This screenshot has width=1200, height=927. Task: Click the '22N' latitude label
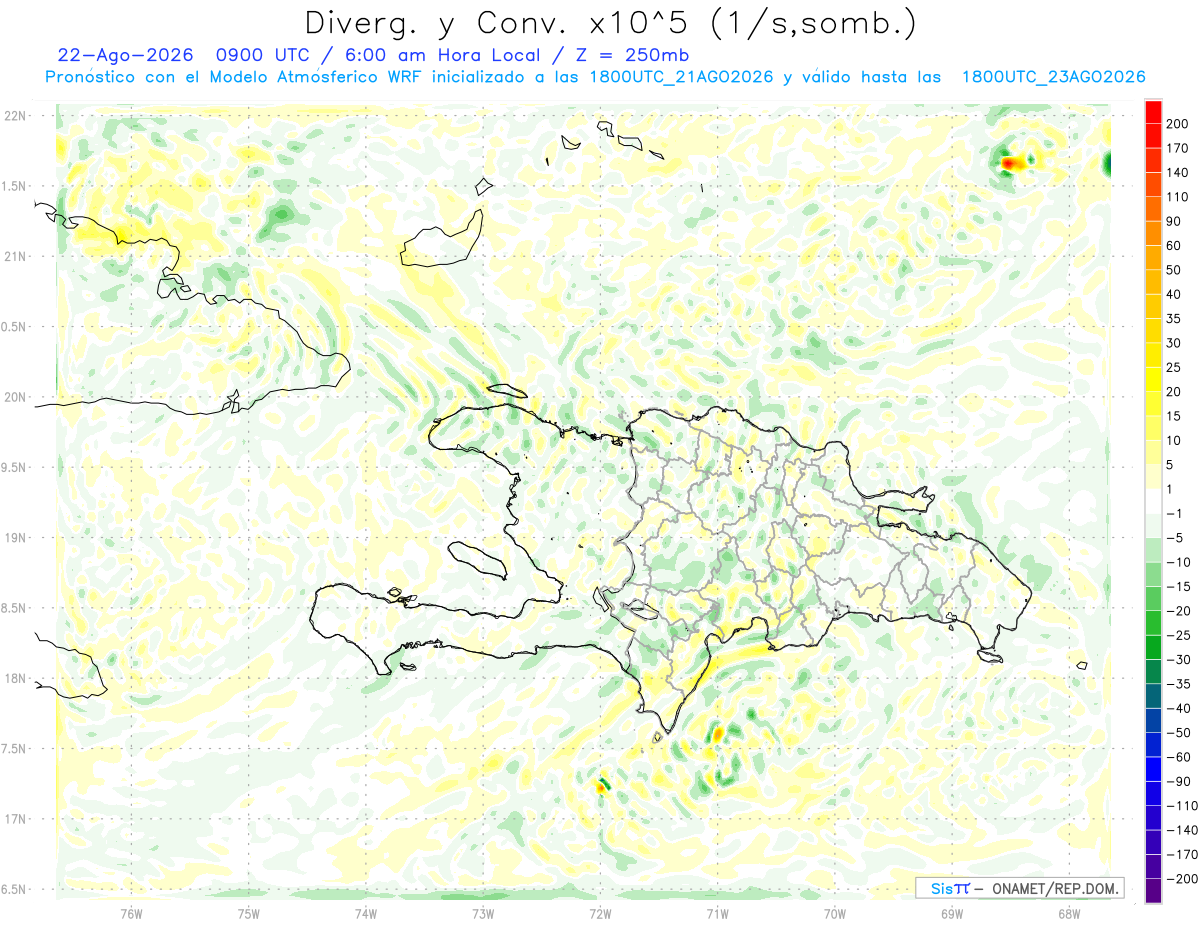(x=15, y=116)
